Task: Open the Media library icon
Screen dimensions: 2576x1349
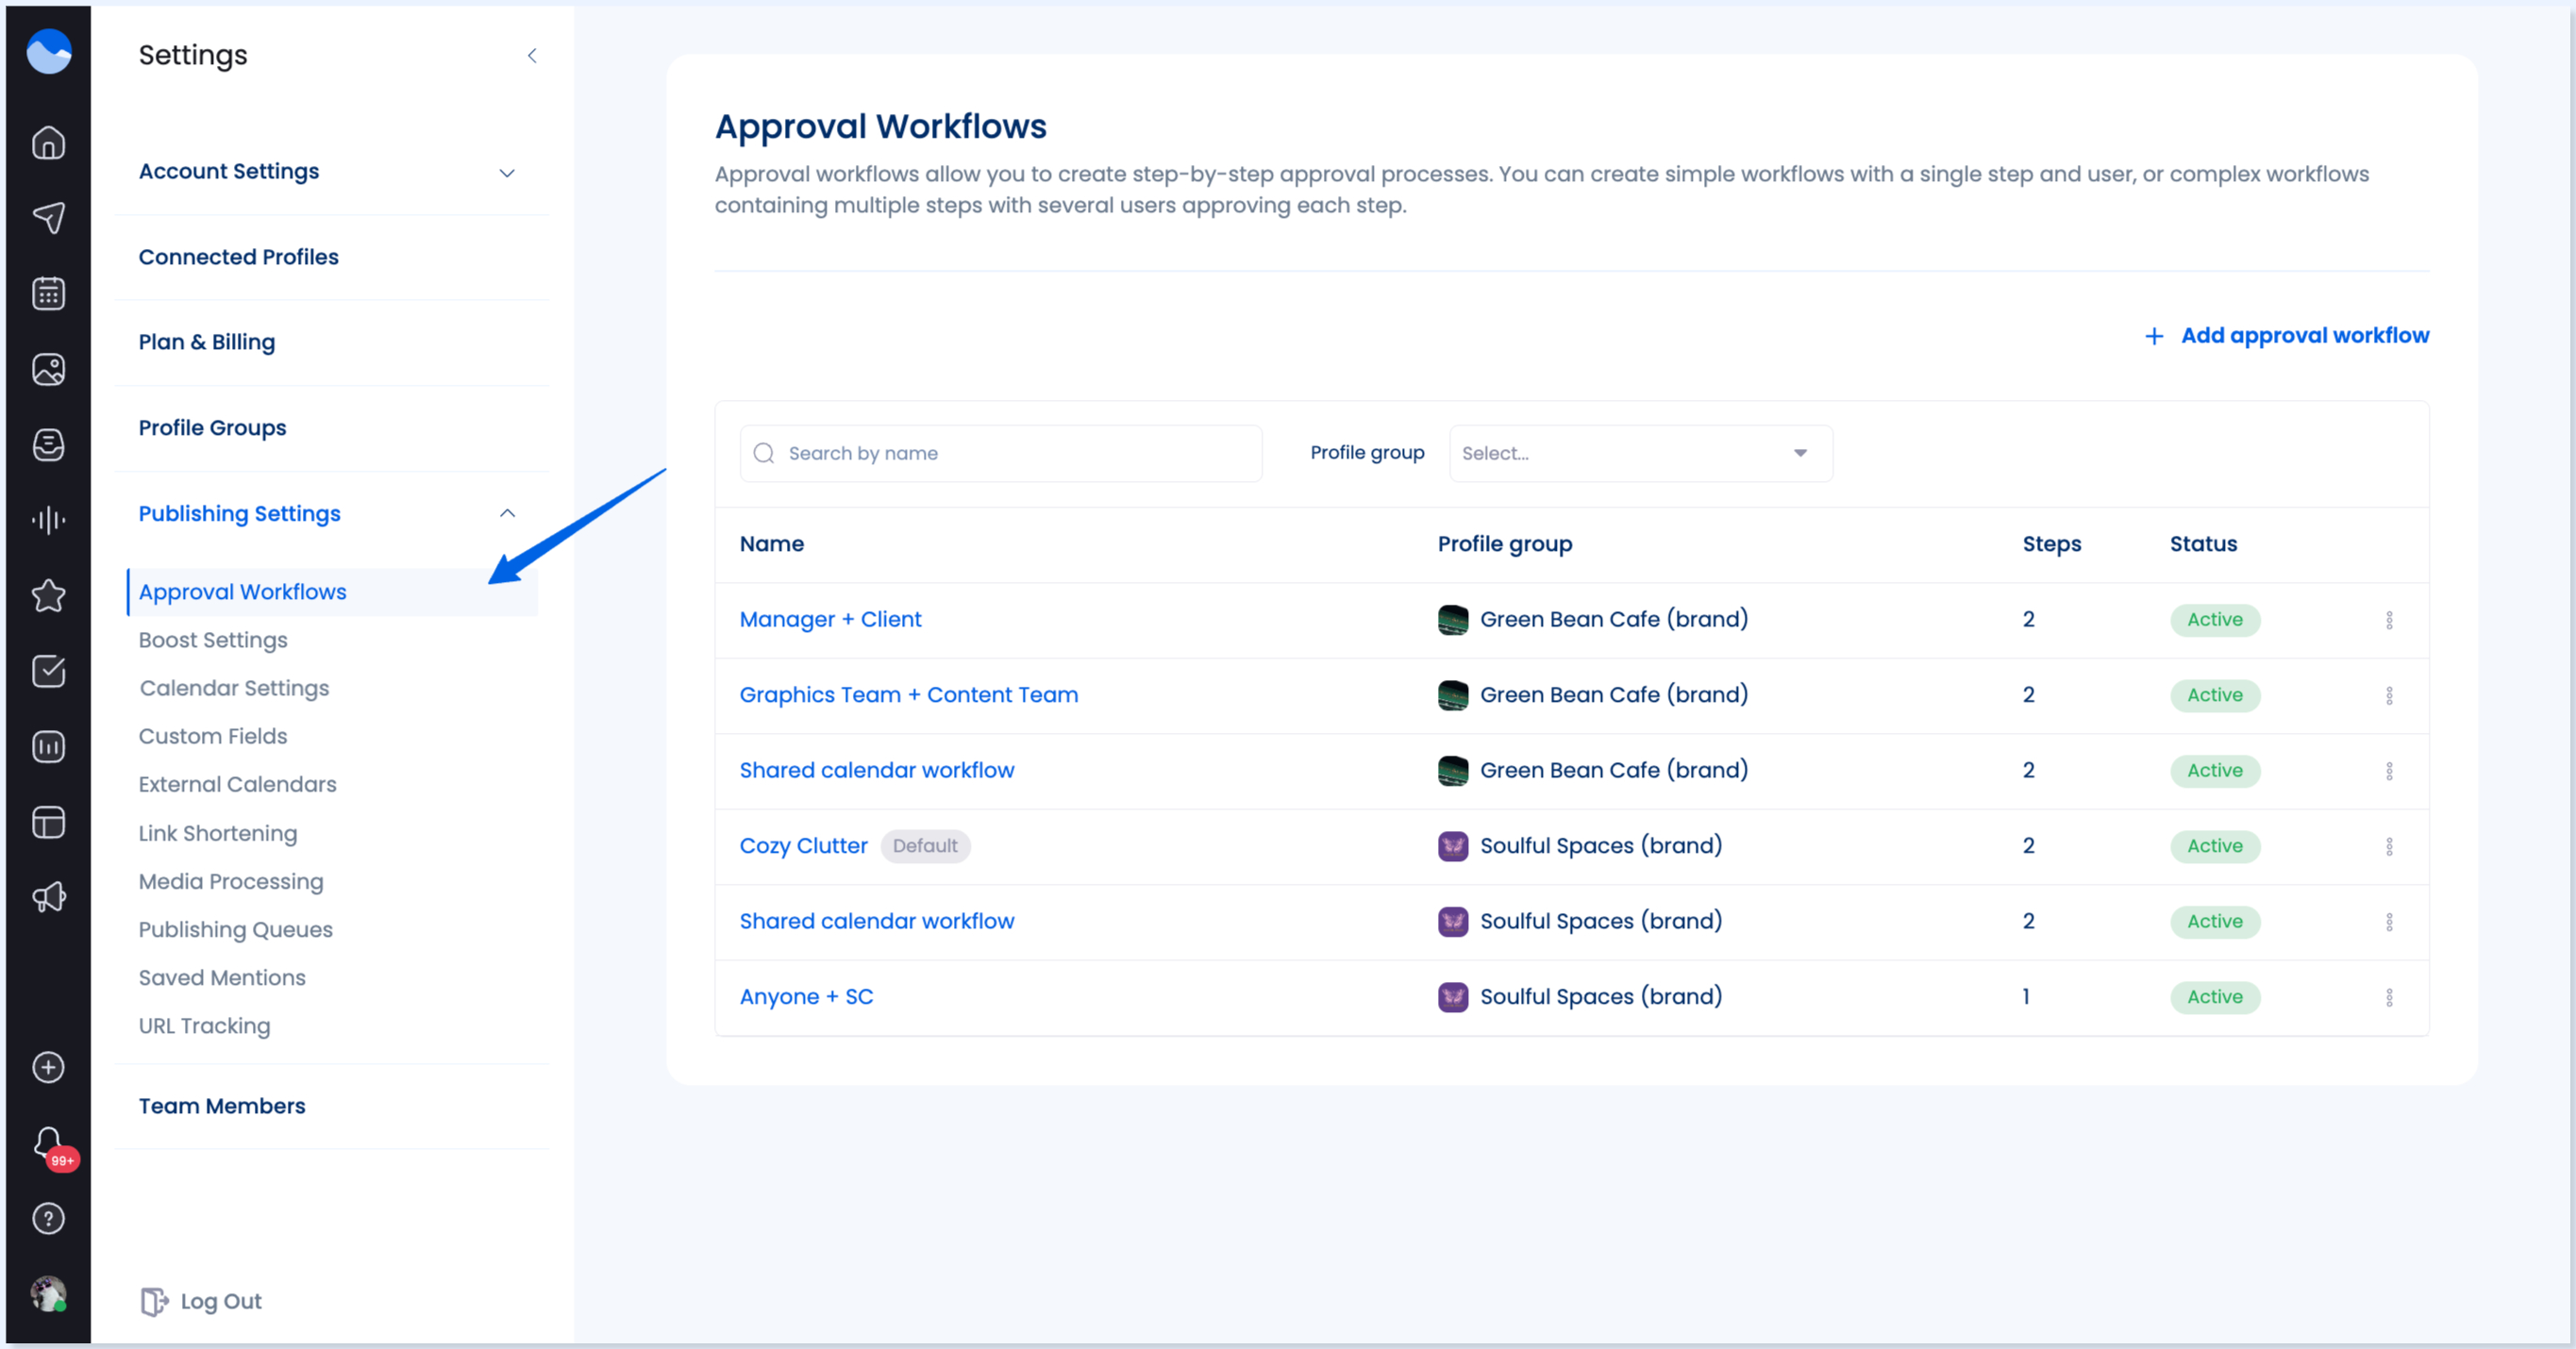Action: point(48,369)
